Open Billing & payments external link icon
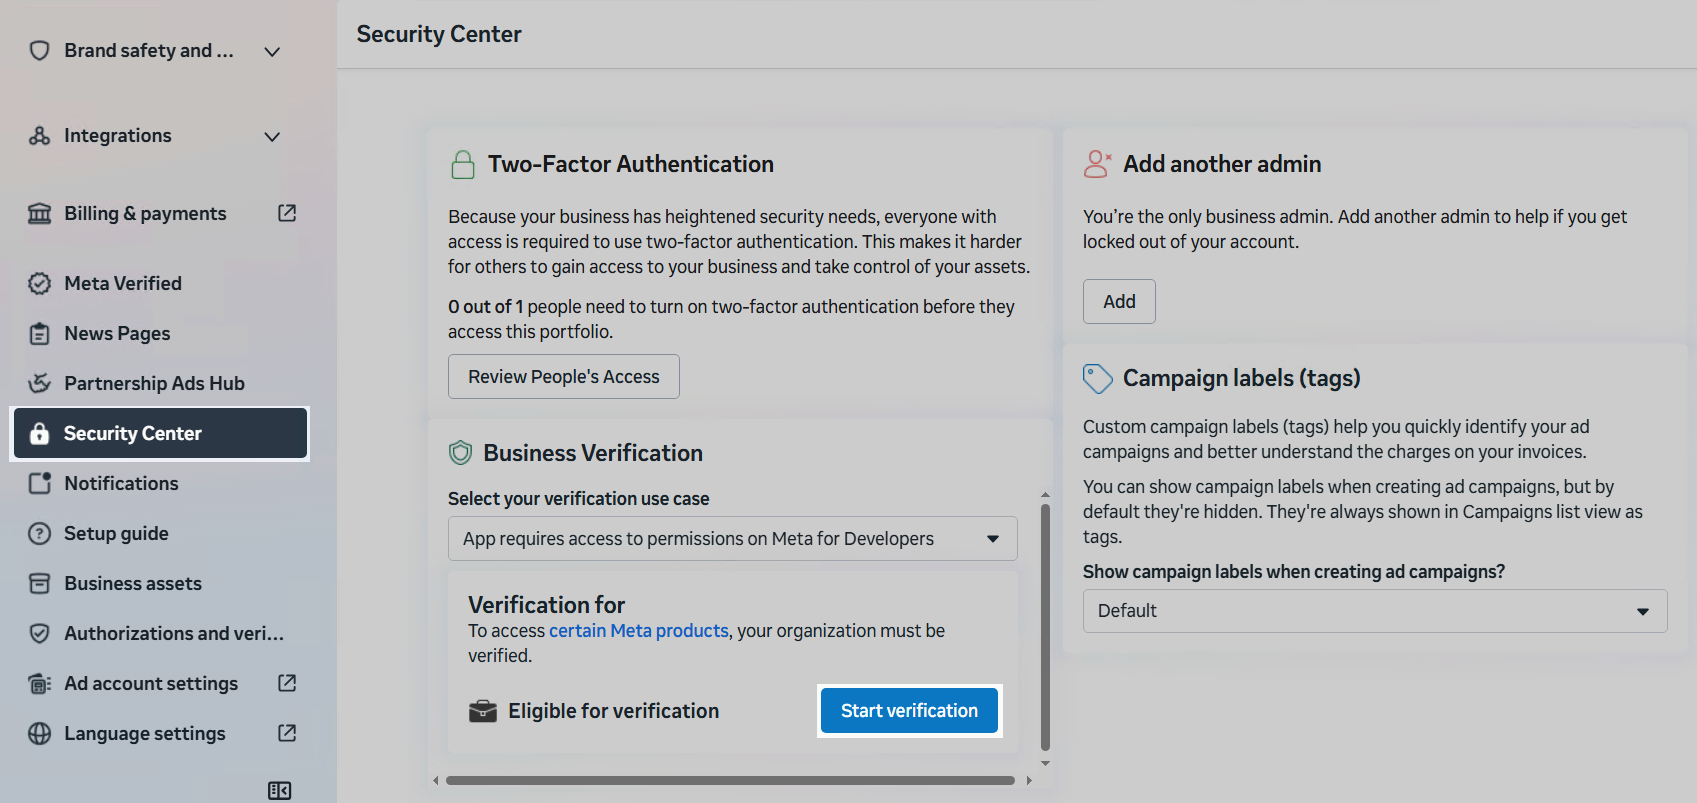Viewport: 1697px width, 803px height. 287,213
